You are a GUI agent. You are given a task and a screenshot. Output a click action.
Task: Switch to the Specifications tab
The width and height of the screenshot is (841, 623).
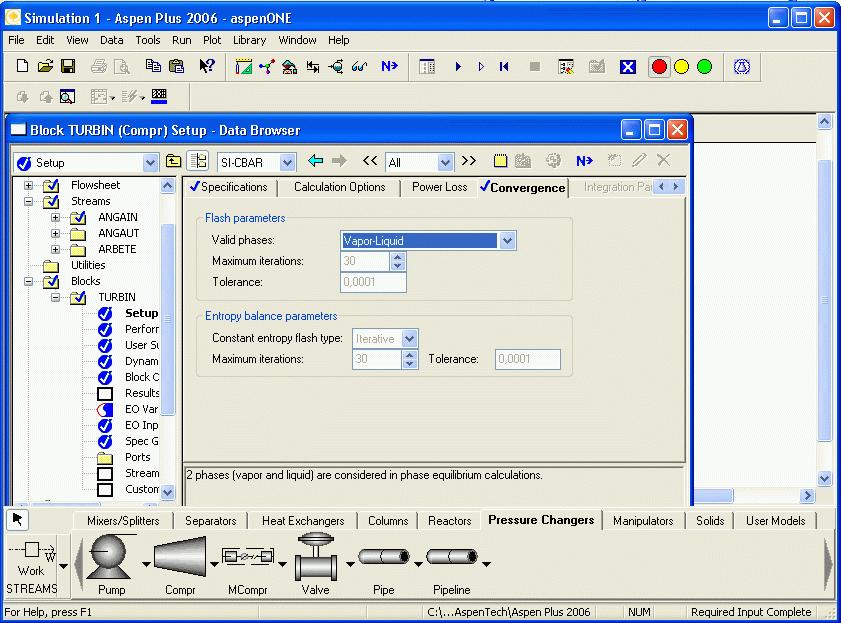pyautogui.click(x=229, y=187)
